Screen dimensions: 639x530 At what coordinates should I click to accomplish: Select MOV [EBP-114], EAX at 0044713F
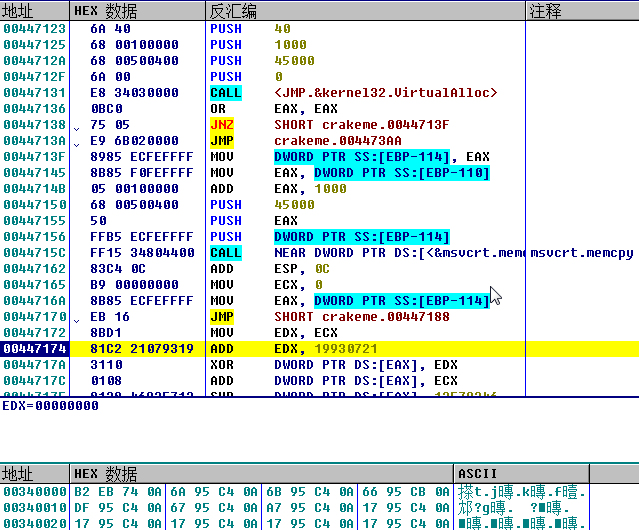(320, 157)
